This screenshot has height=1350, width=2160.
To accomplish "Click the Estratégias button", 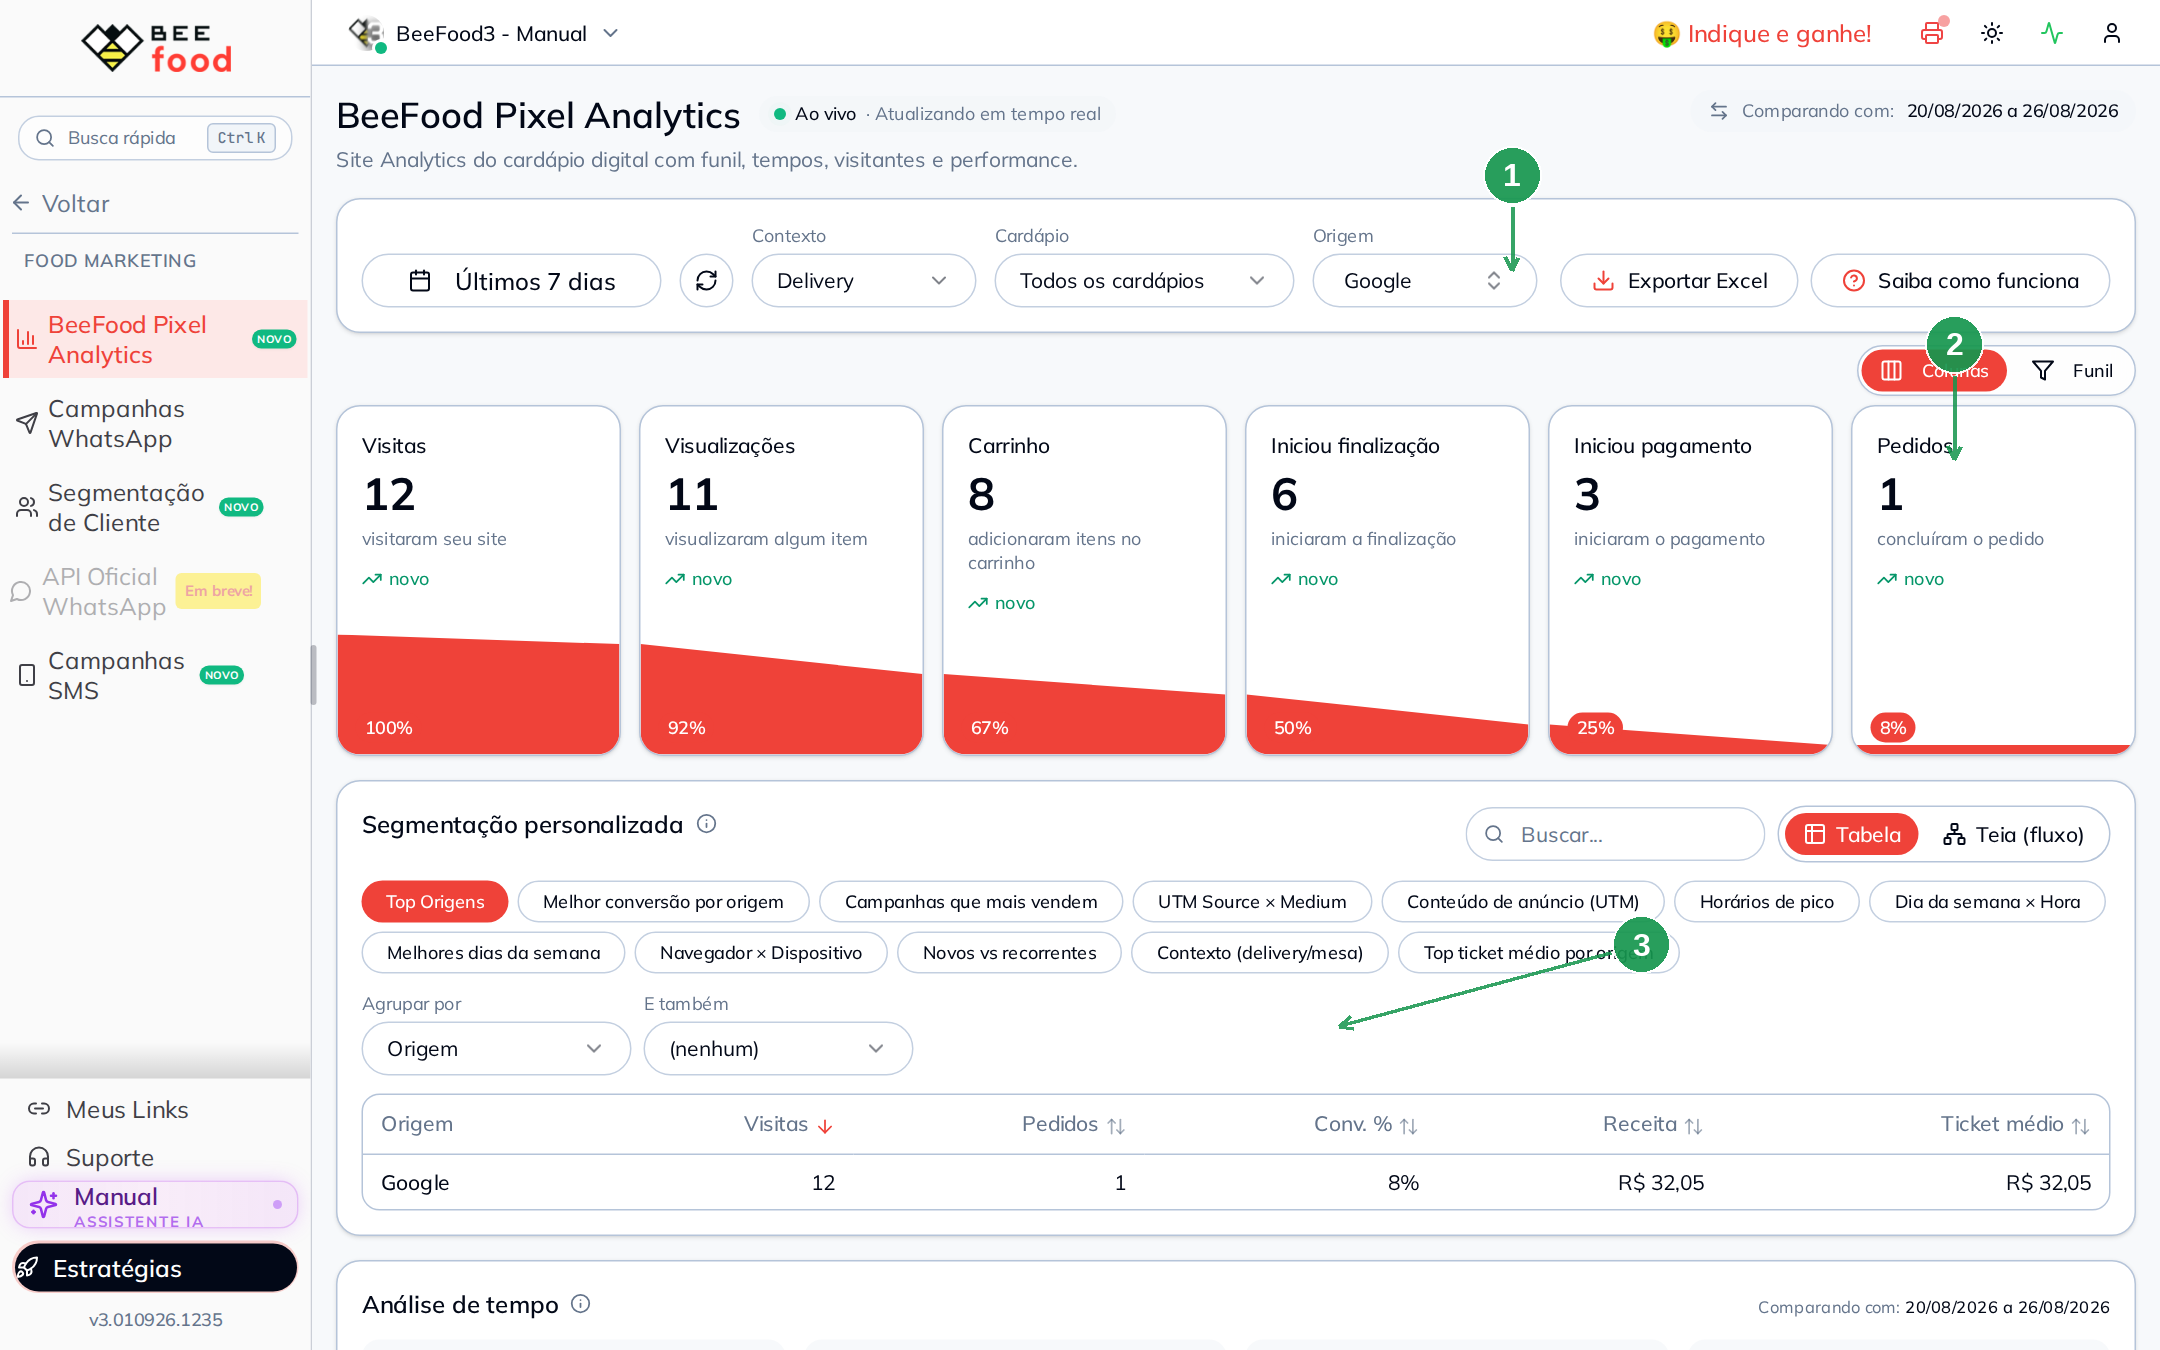I will 155,1268.
